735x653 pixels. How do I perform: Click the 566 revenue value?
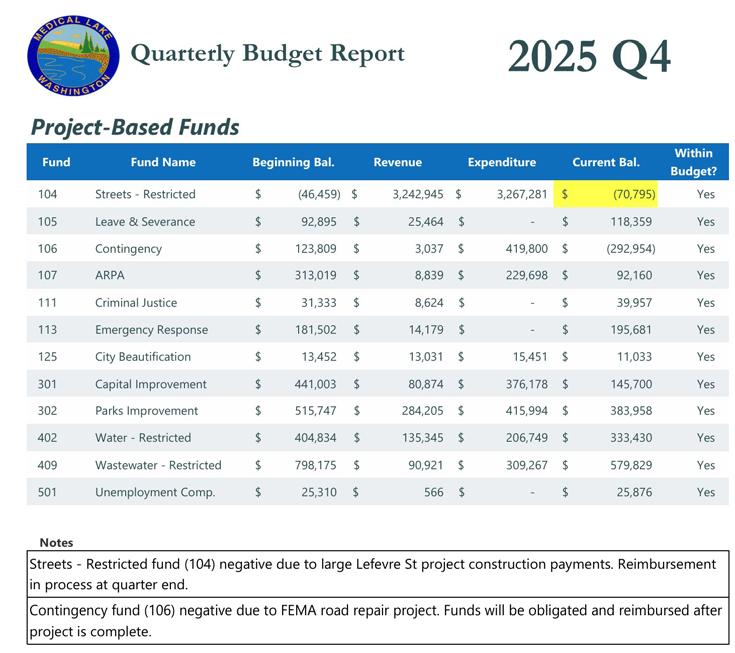coord(434,492)
